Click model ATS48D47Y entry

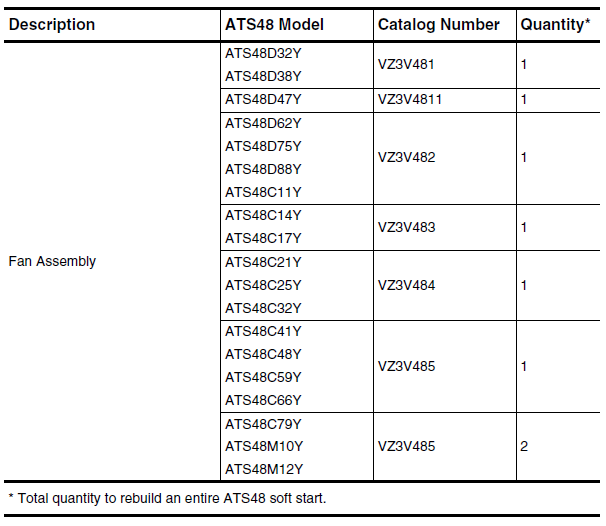[263, 100]
